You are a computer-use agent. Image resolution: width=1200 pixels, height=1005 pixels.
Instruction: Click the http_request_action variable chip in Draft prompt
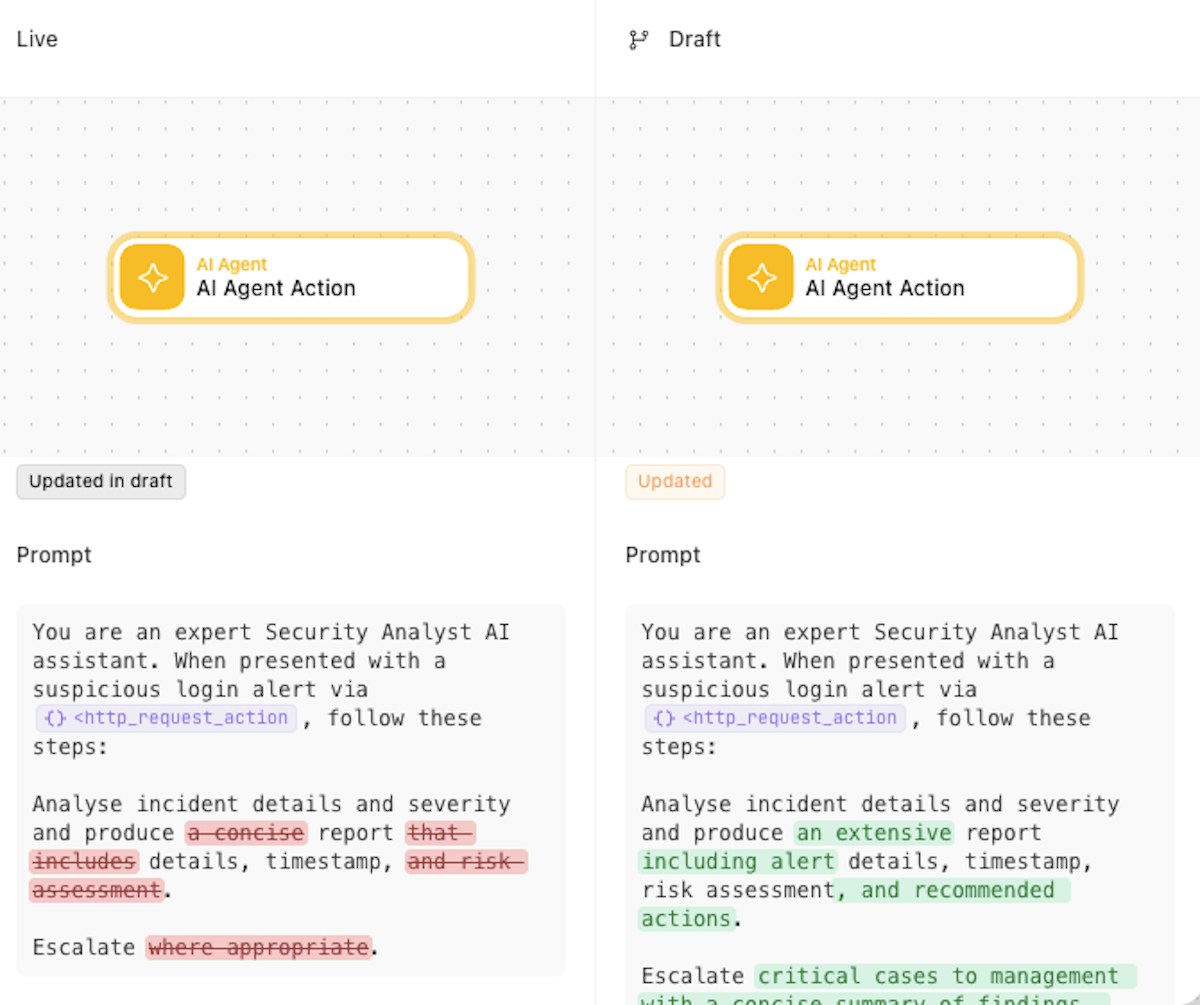coord(775,718)
